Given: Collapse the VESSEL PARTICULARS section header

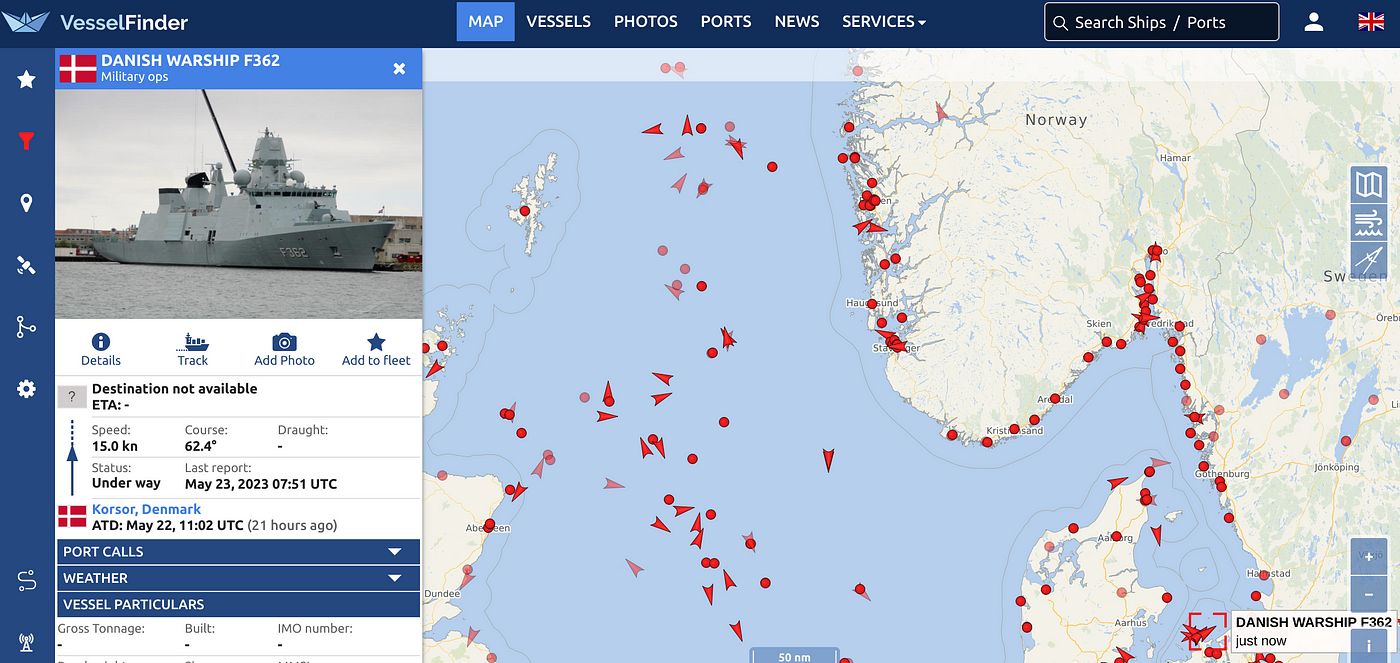Looking at the screenshot, I should click(238, 604).
